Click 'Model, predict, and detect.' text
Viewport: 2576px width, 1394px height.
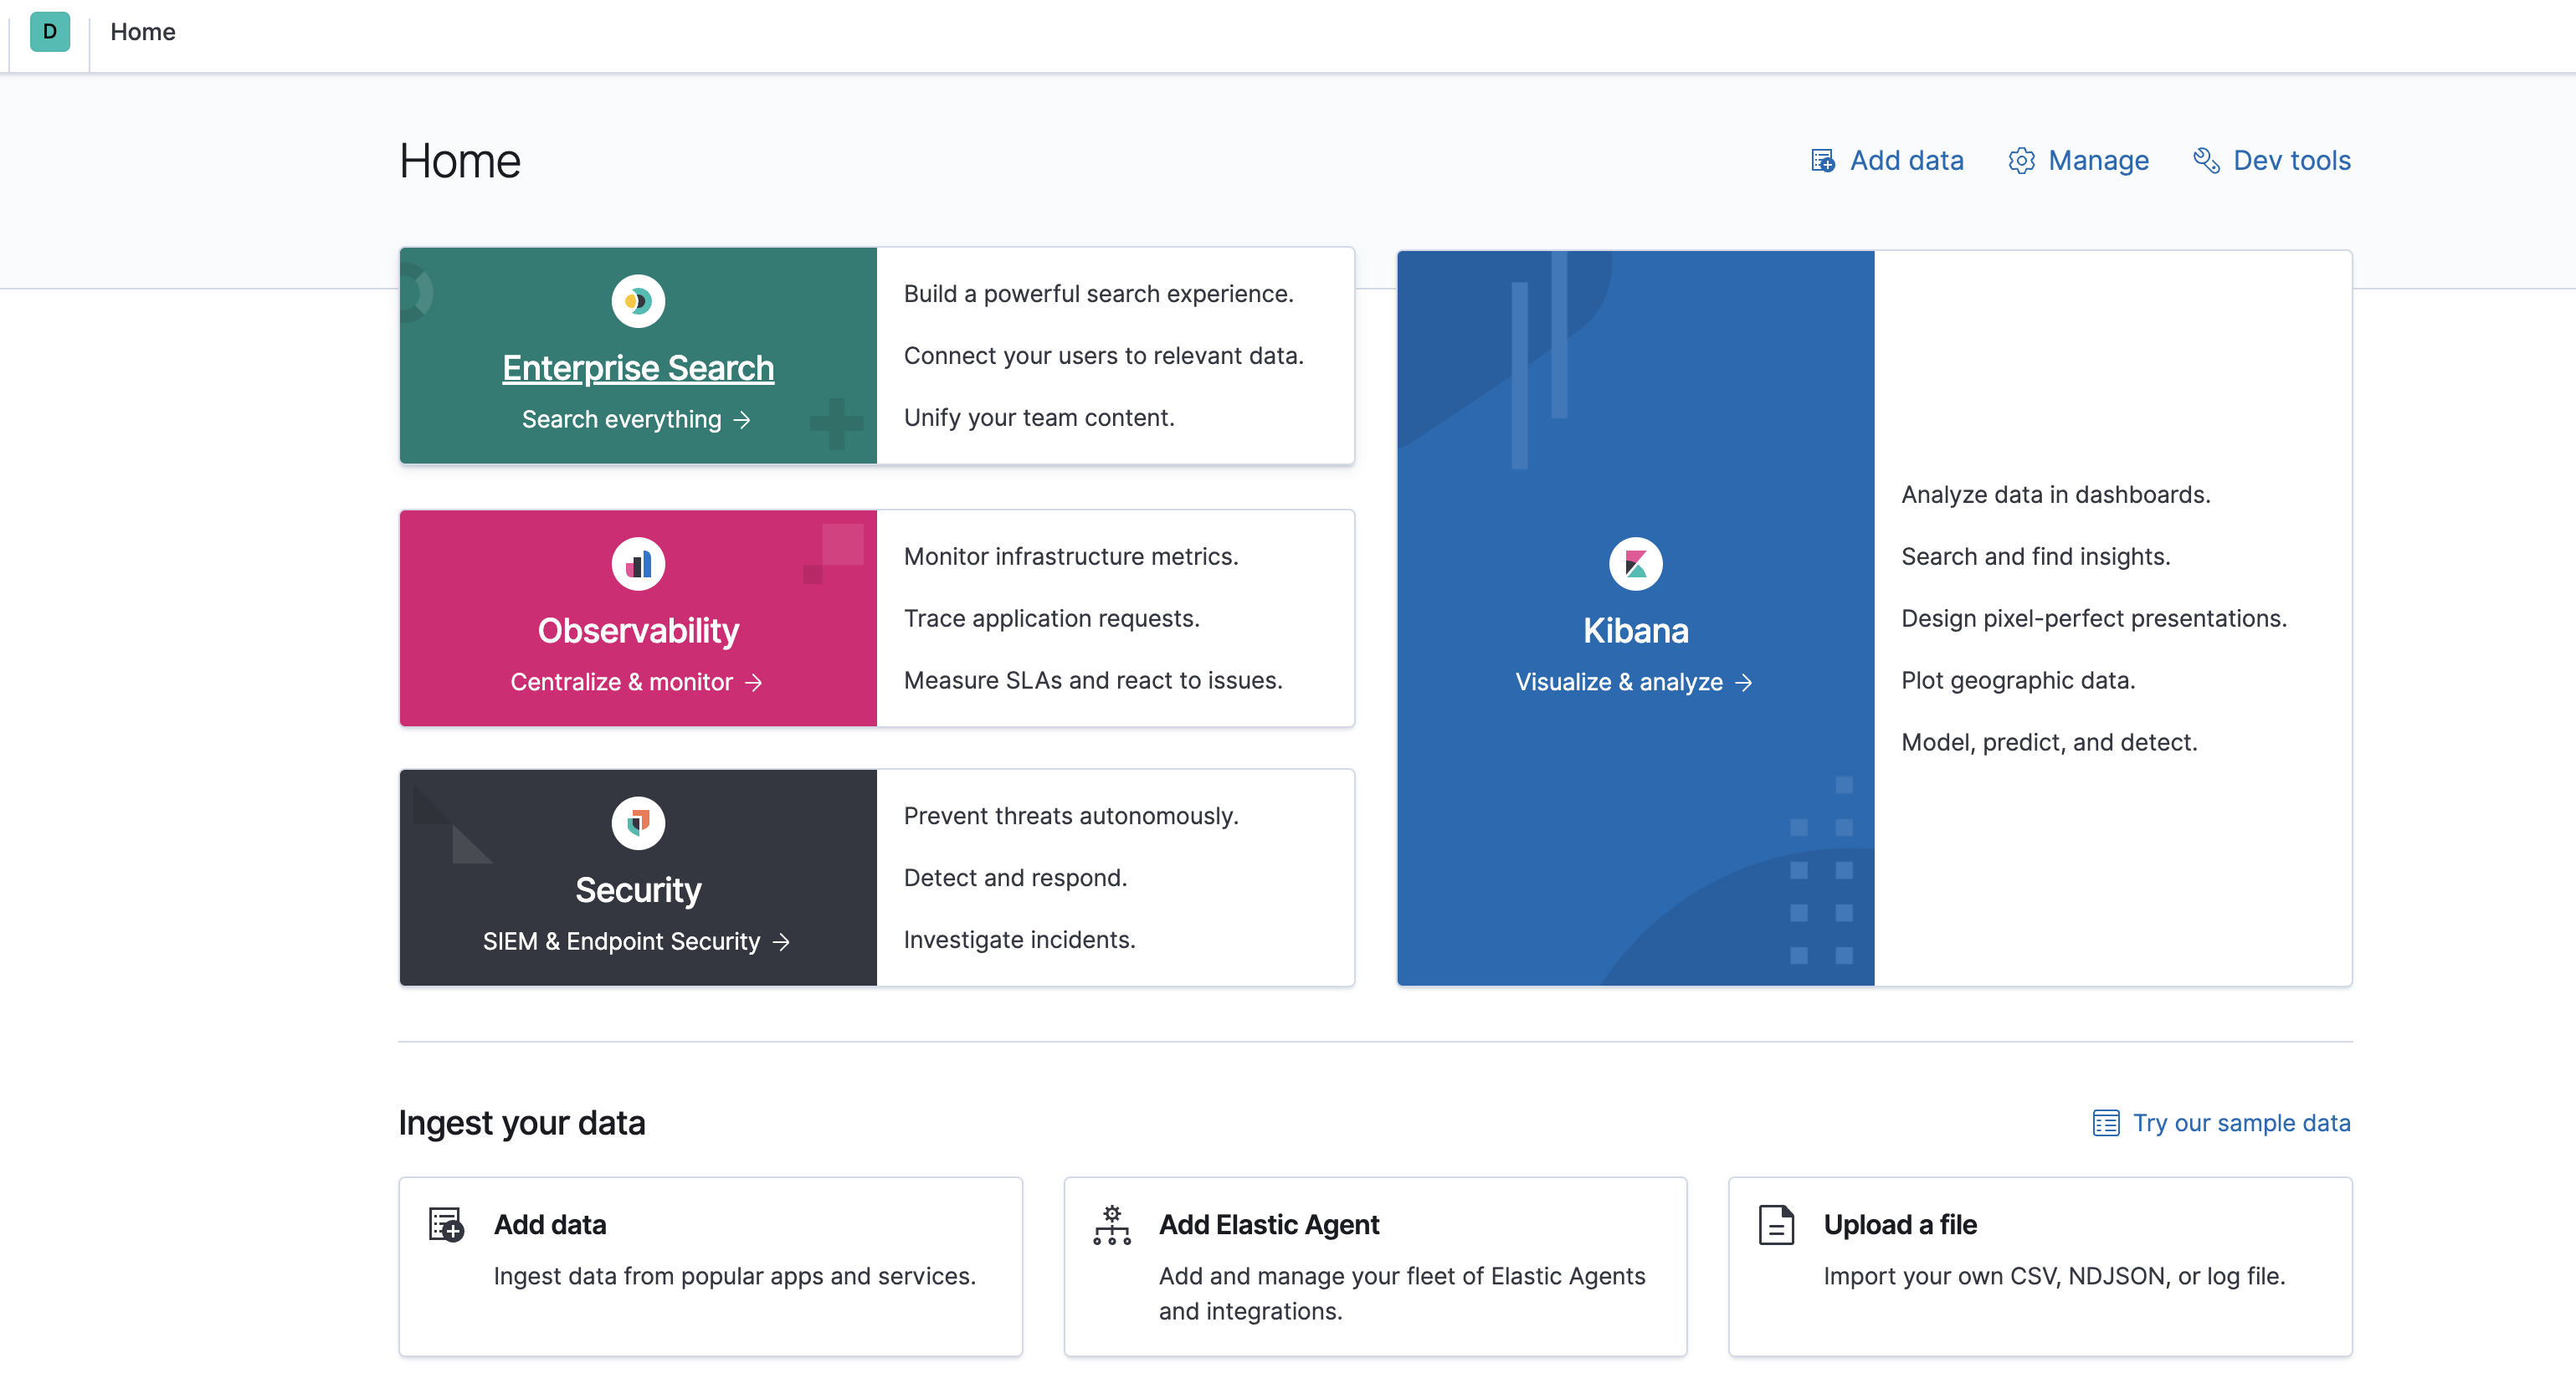point(2049,743)
